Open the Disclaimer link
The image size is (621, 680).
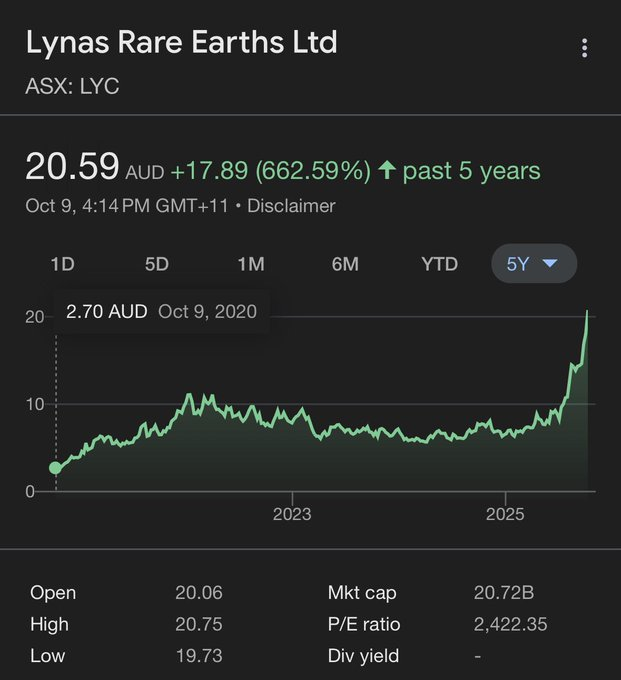coord(291,206)
